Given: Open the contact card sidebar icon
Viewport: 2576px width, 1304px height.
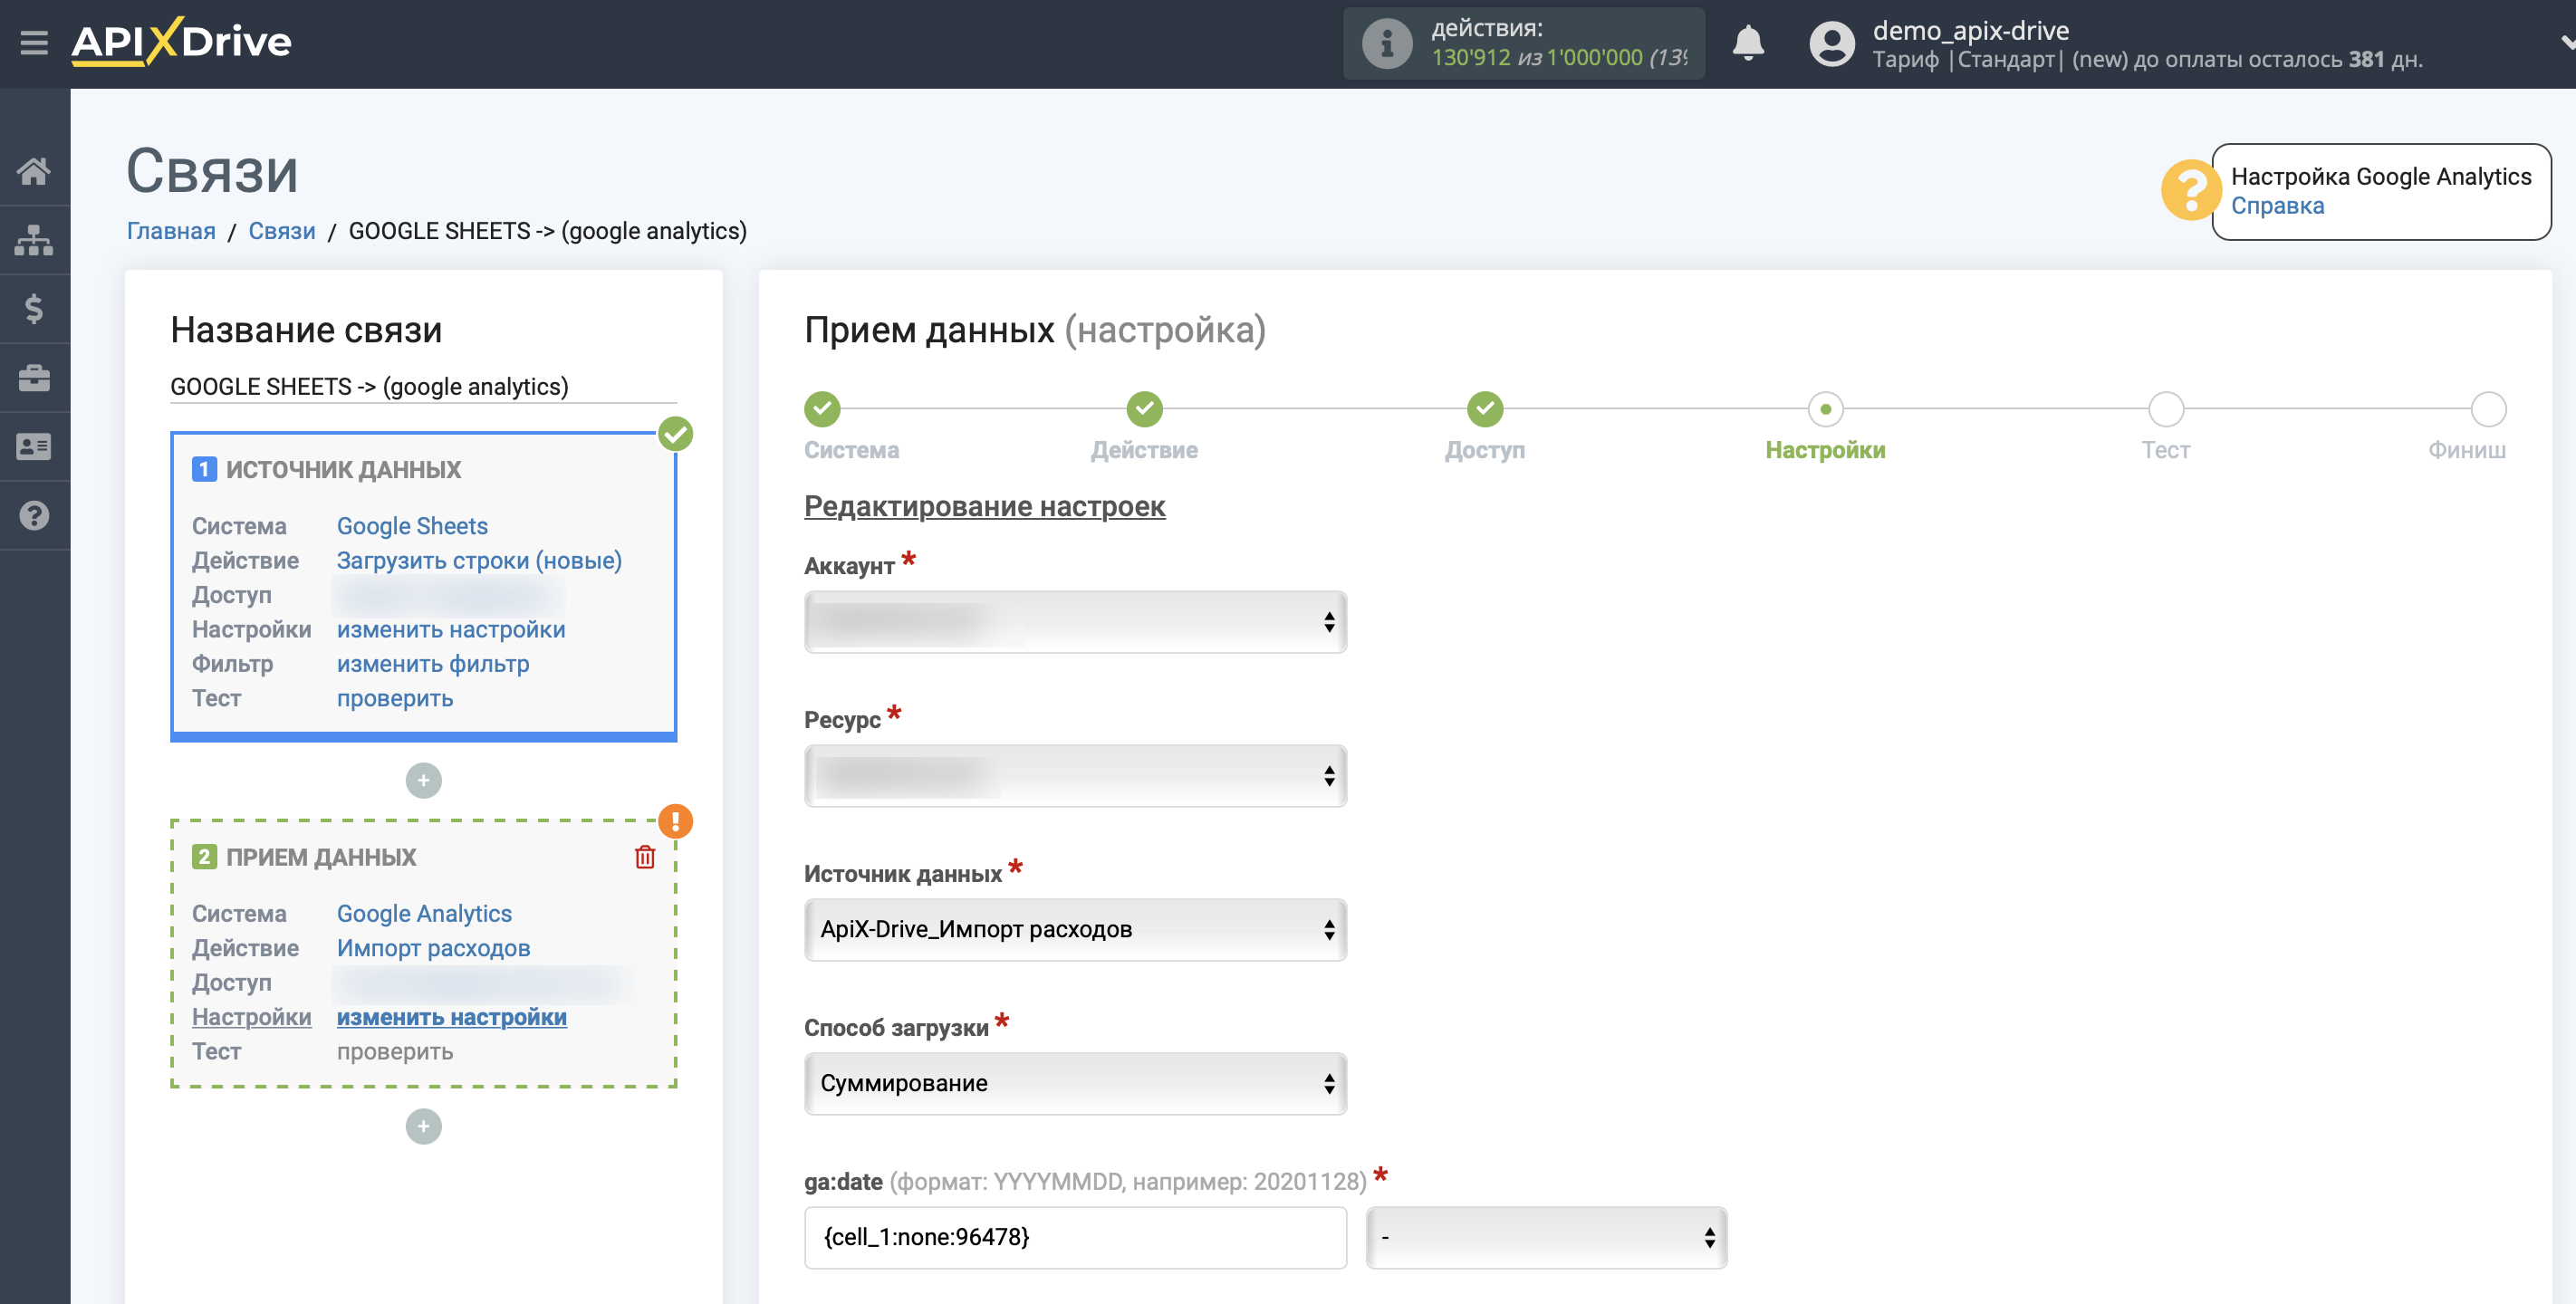Looking at the screenshot, I should point(34,447).
